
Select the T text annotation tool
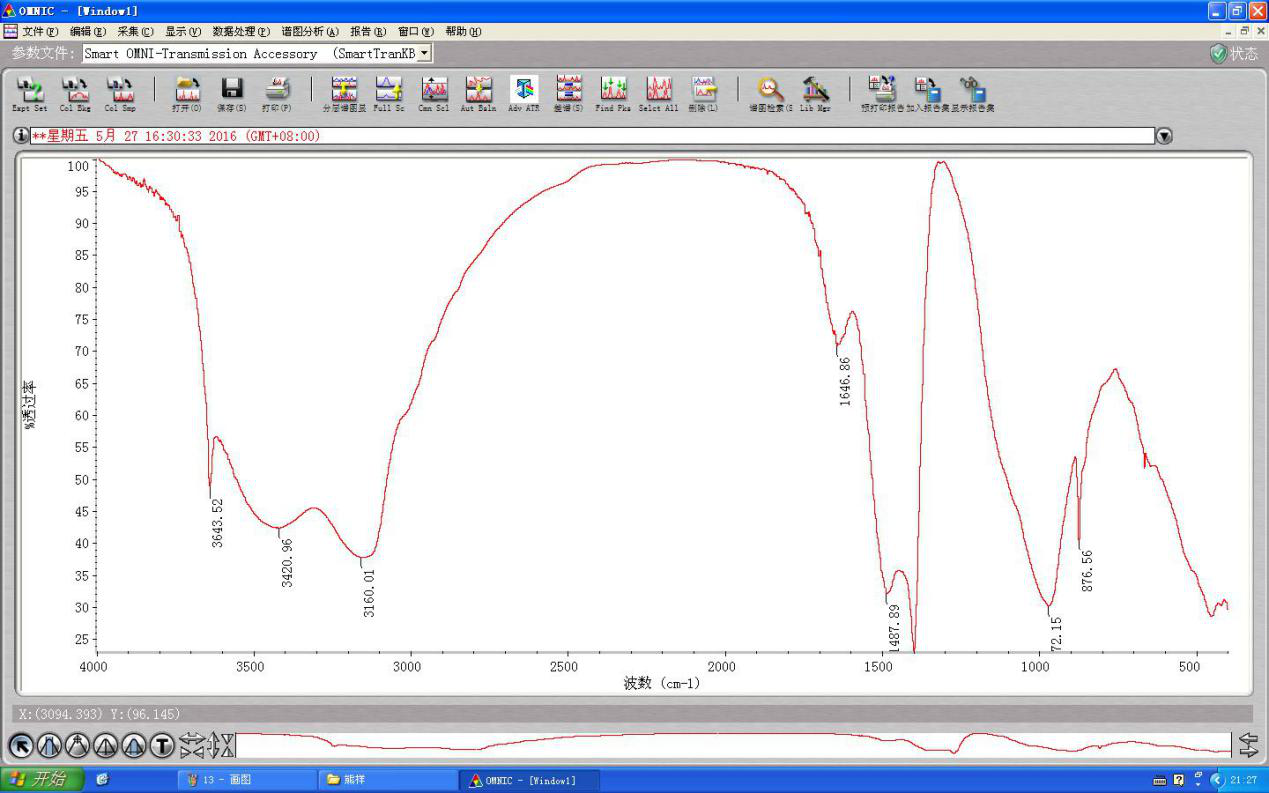161,745
